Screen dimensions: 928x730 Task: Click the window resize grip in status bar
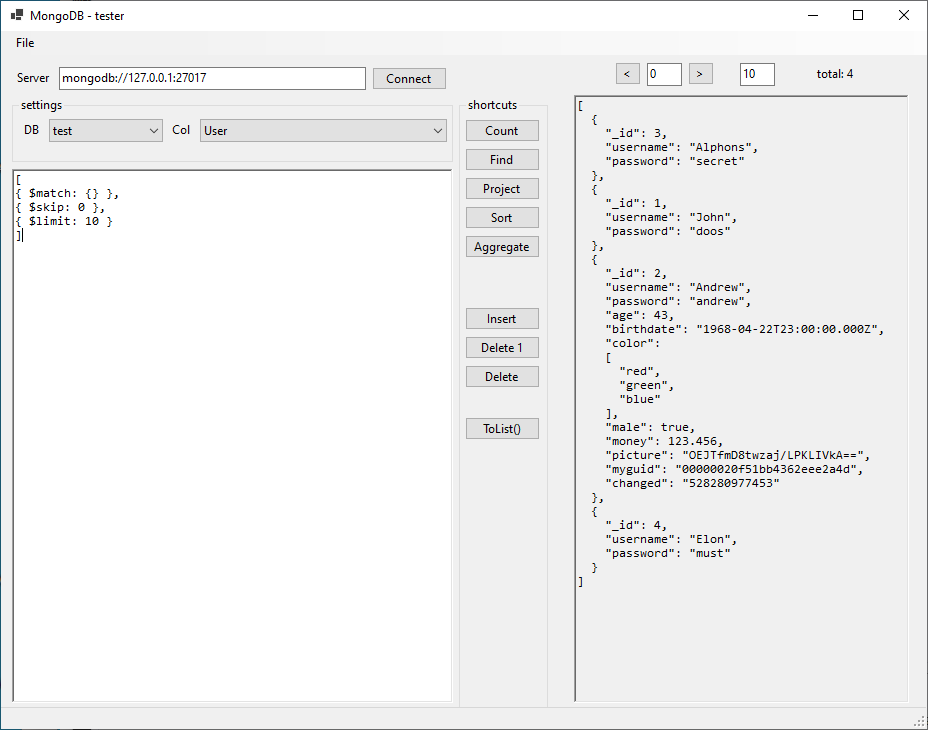[920, 721]
